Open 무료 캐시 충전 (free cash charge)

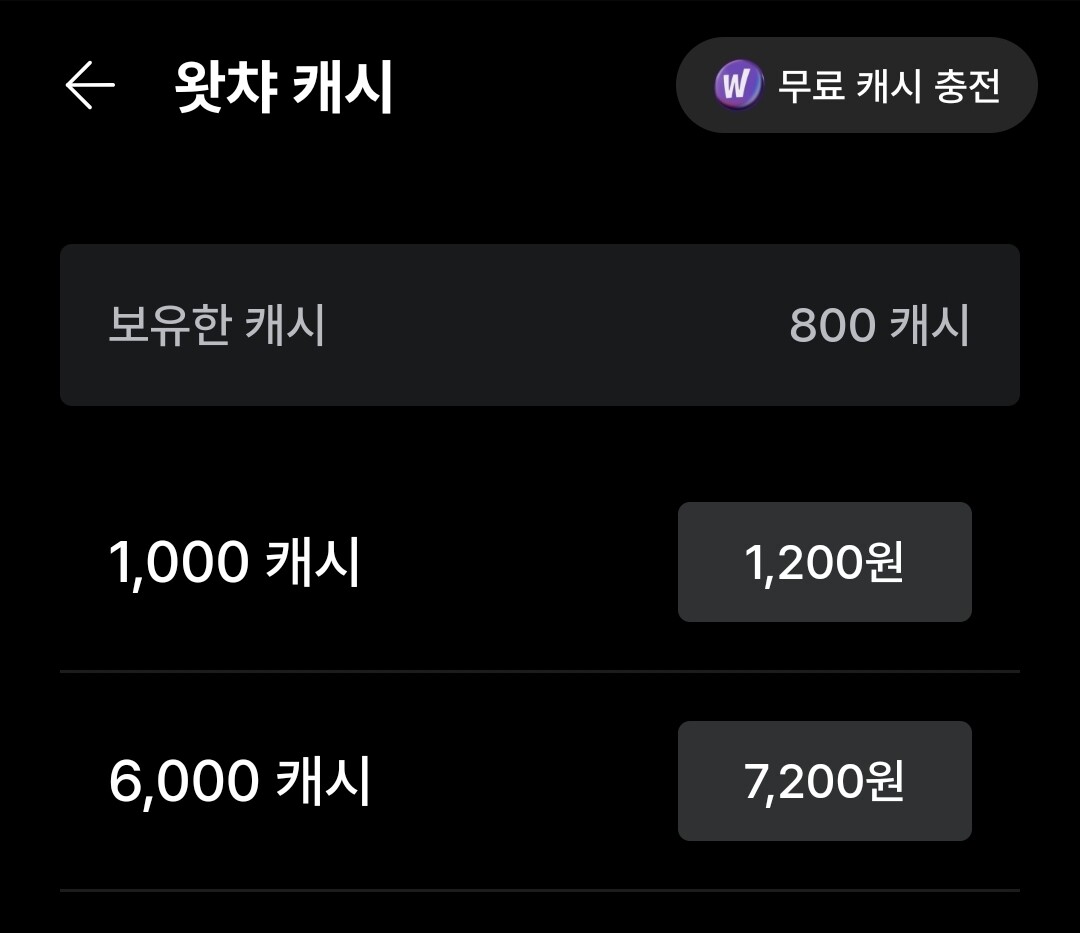coord(856,86)
